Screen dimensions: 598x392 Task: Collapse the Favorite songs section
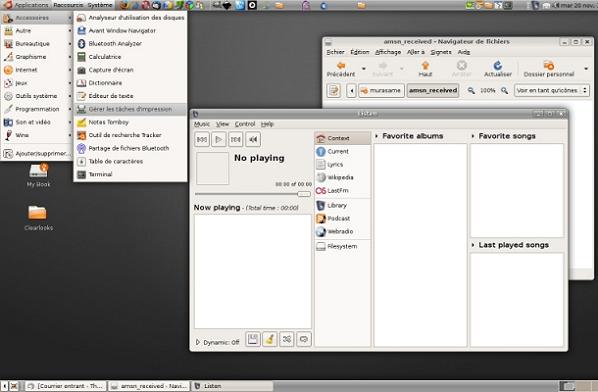click(x=473, y=136)
